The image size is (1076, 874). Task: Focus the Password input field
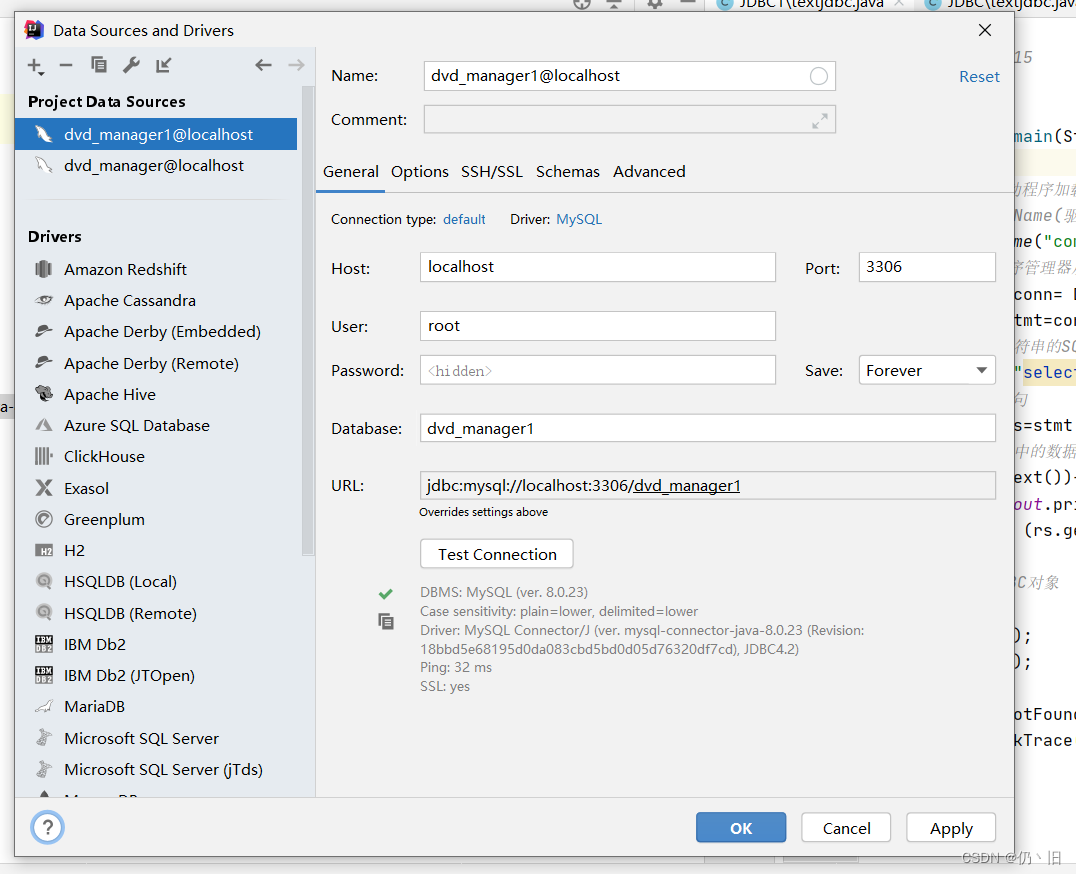pyautogui.click(x=598, y=370)
